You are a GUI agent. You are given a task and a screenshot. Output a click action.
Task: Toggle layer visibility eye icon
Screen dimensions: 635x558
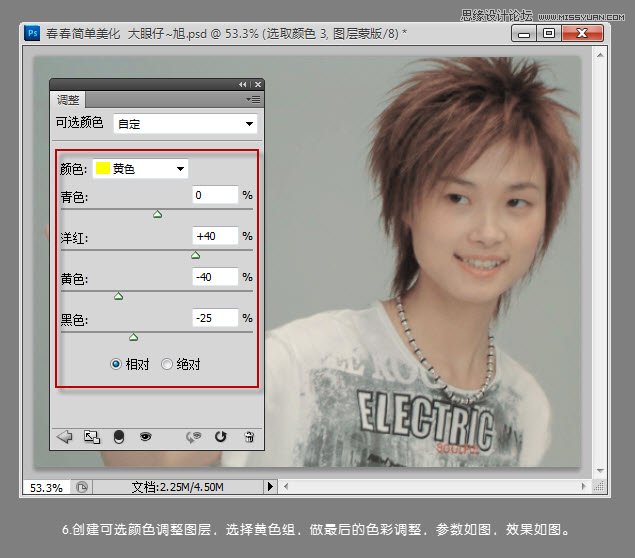click(x=145, y=437)
